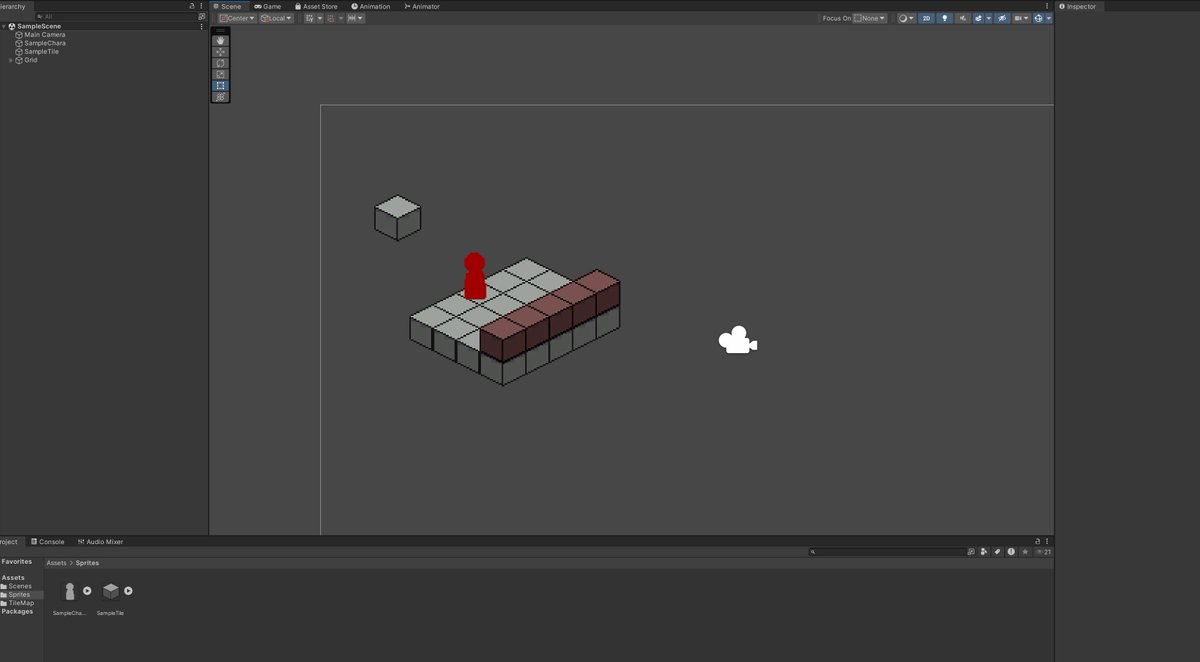
Task: Switch to the Asset Store tab
Action: pyautogui.click(x=316, y=6)
